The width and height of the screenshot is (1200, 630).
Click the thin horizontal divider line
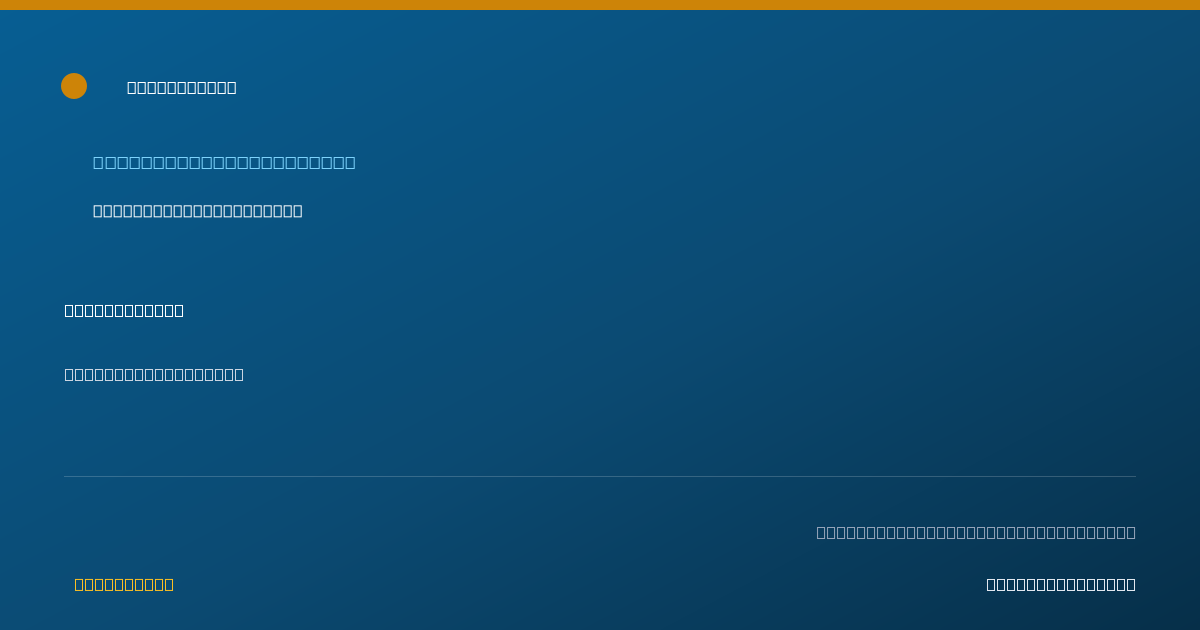click(x=600, y=476)
